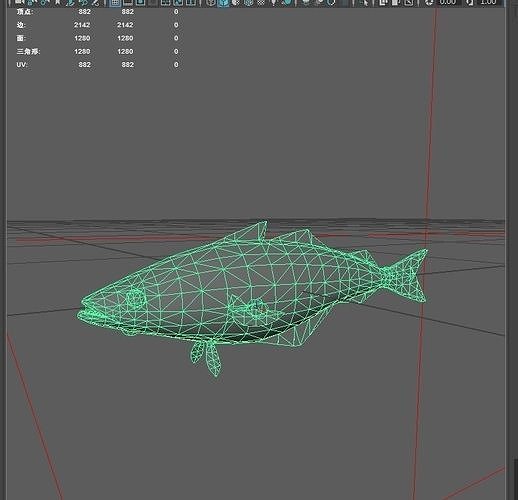Click the fish model's eye near the head
Screen dimensions: 518x500
136,298
